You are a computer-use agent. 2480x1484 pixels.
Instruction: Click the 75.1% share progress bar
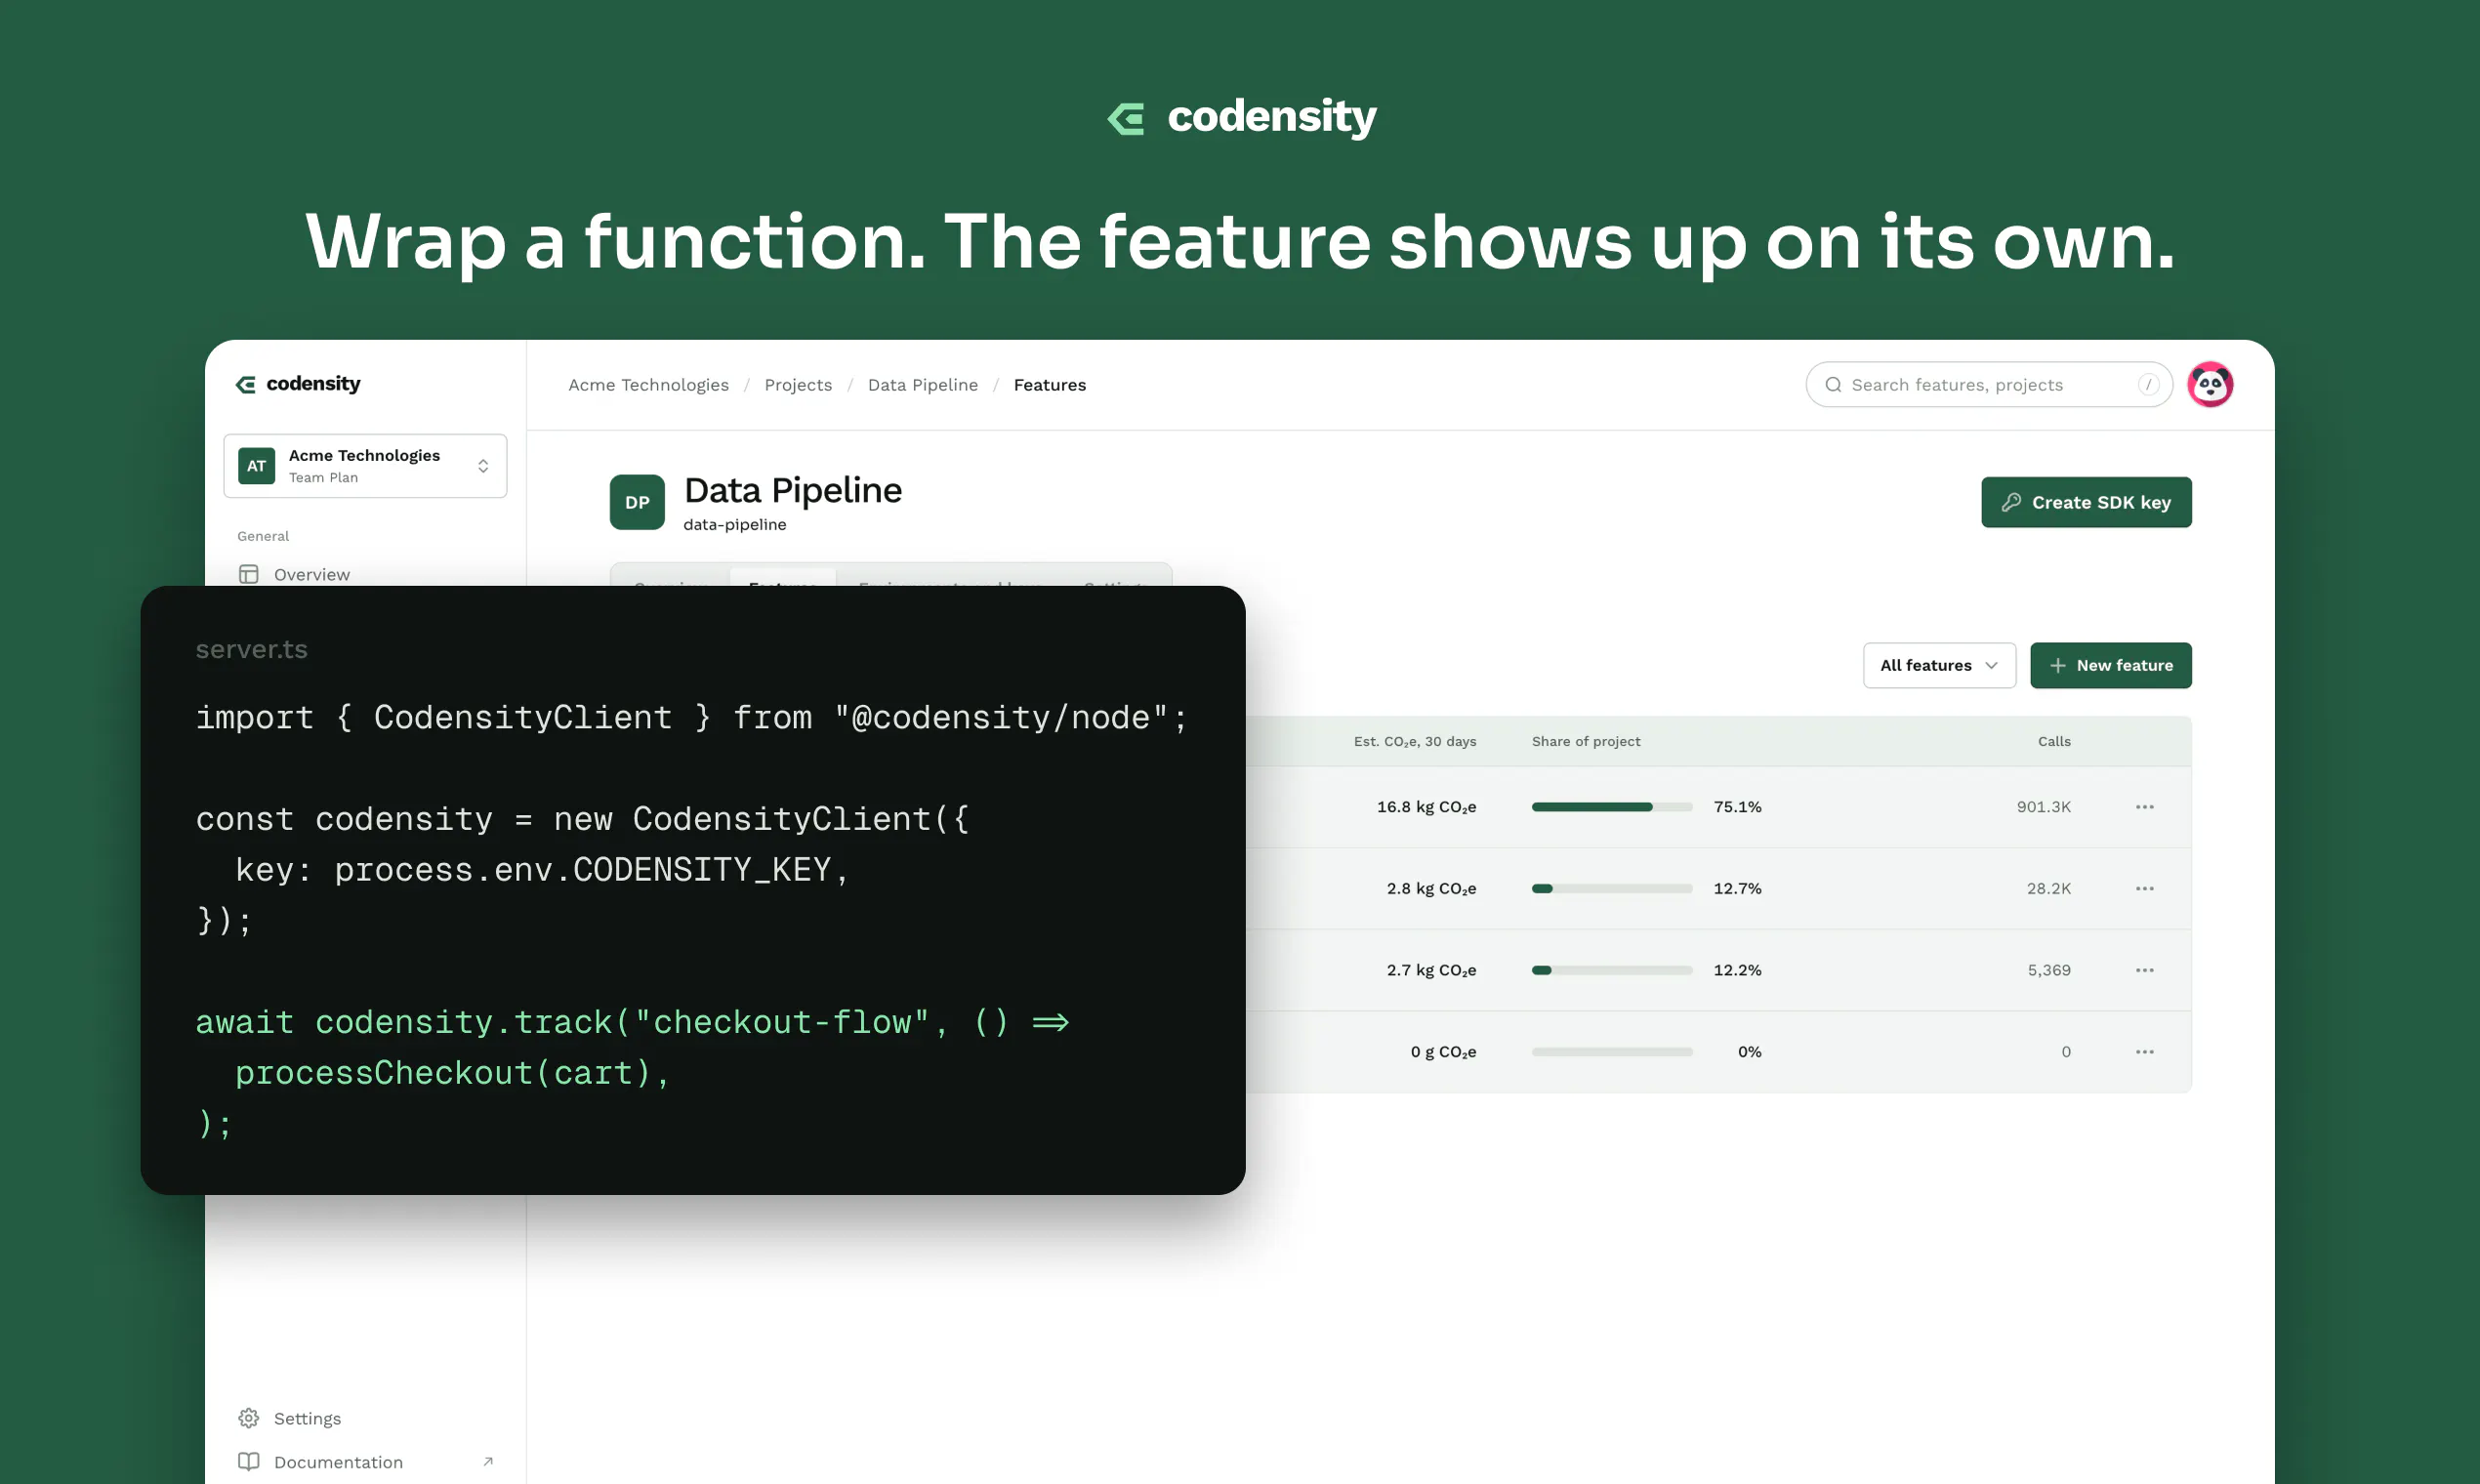(x=1611, y=807)
